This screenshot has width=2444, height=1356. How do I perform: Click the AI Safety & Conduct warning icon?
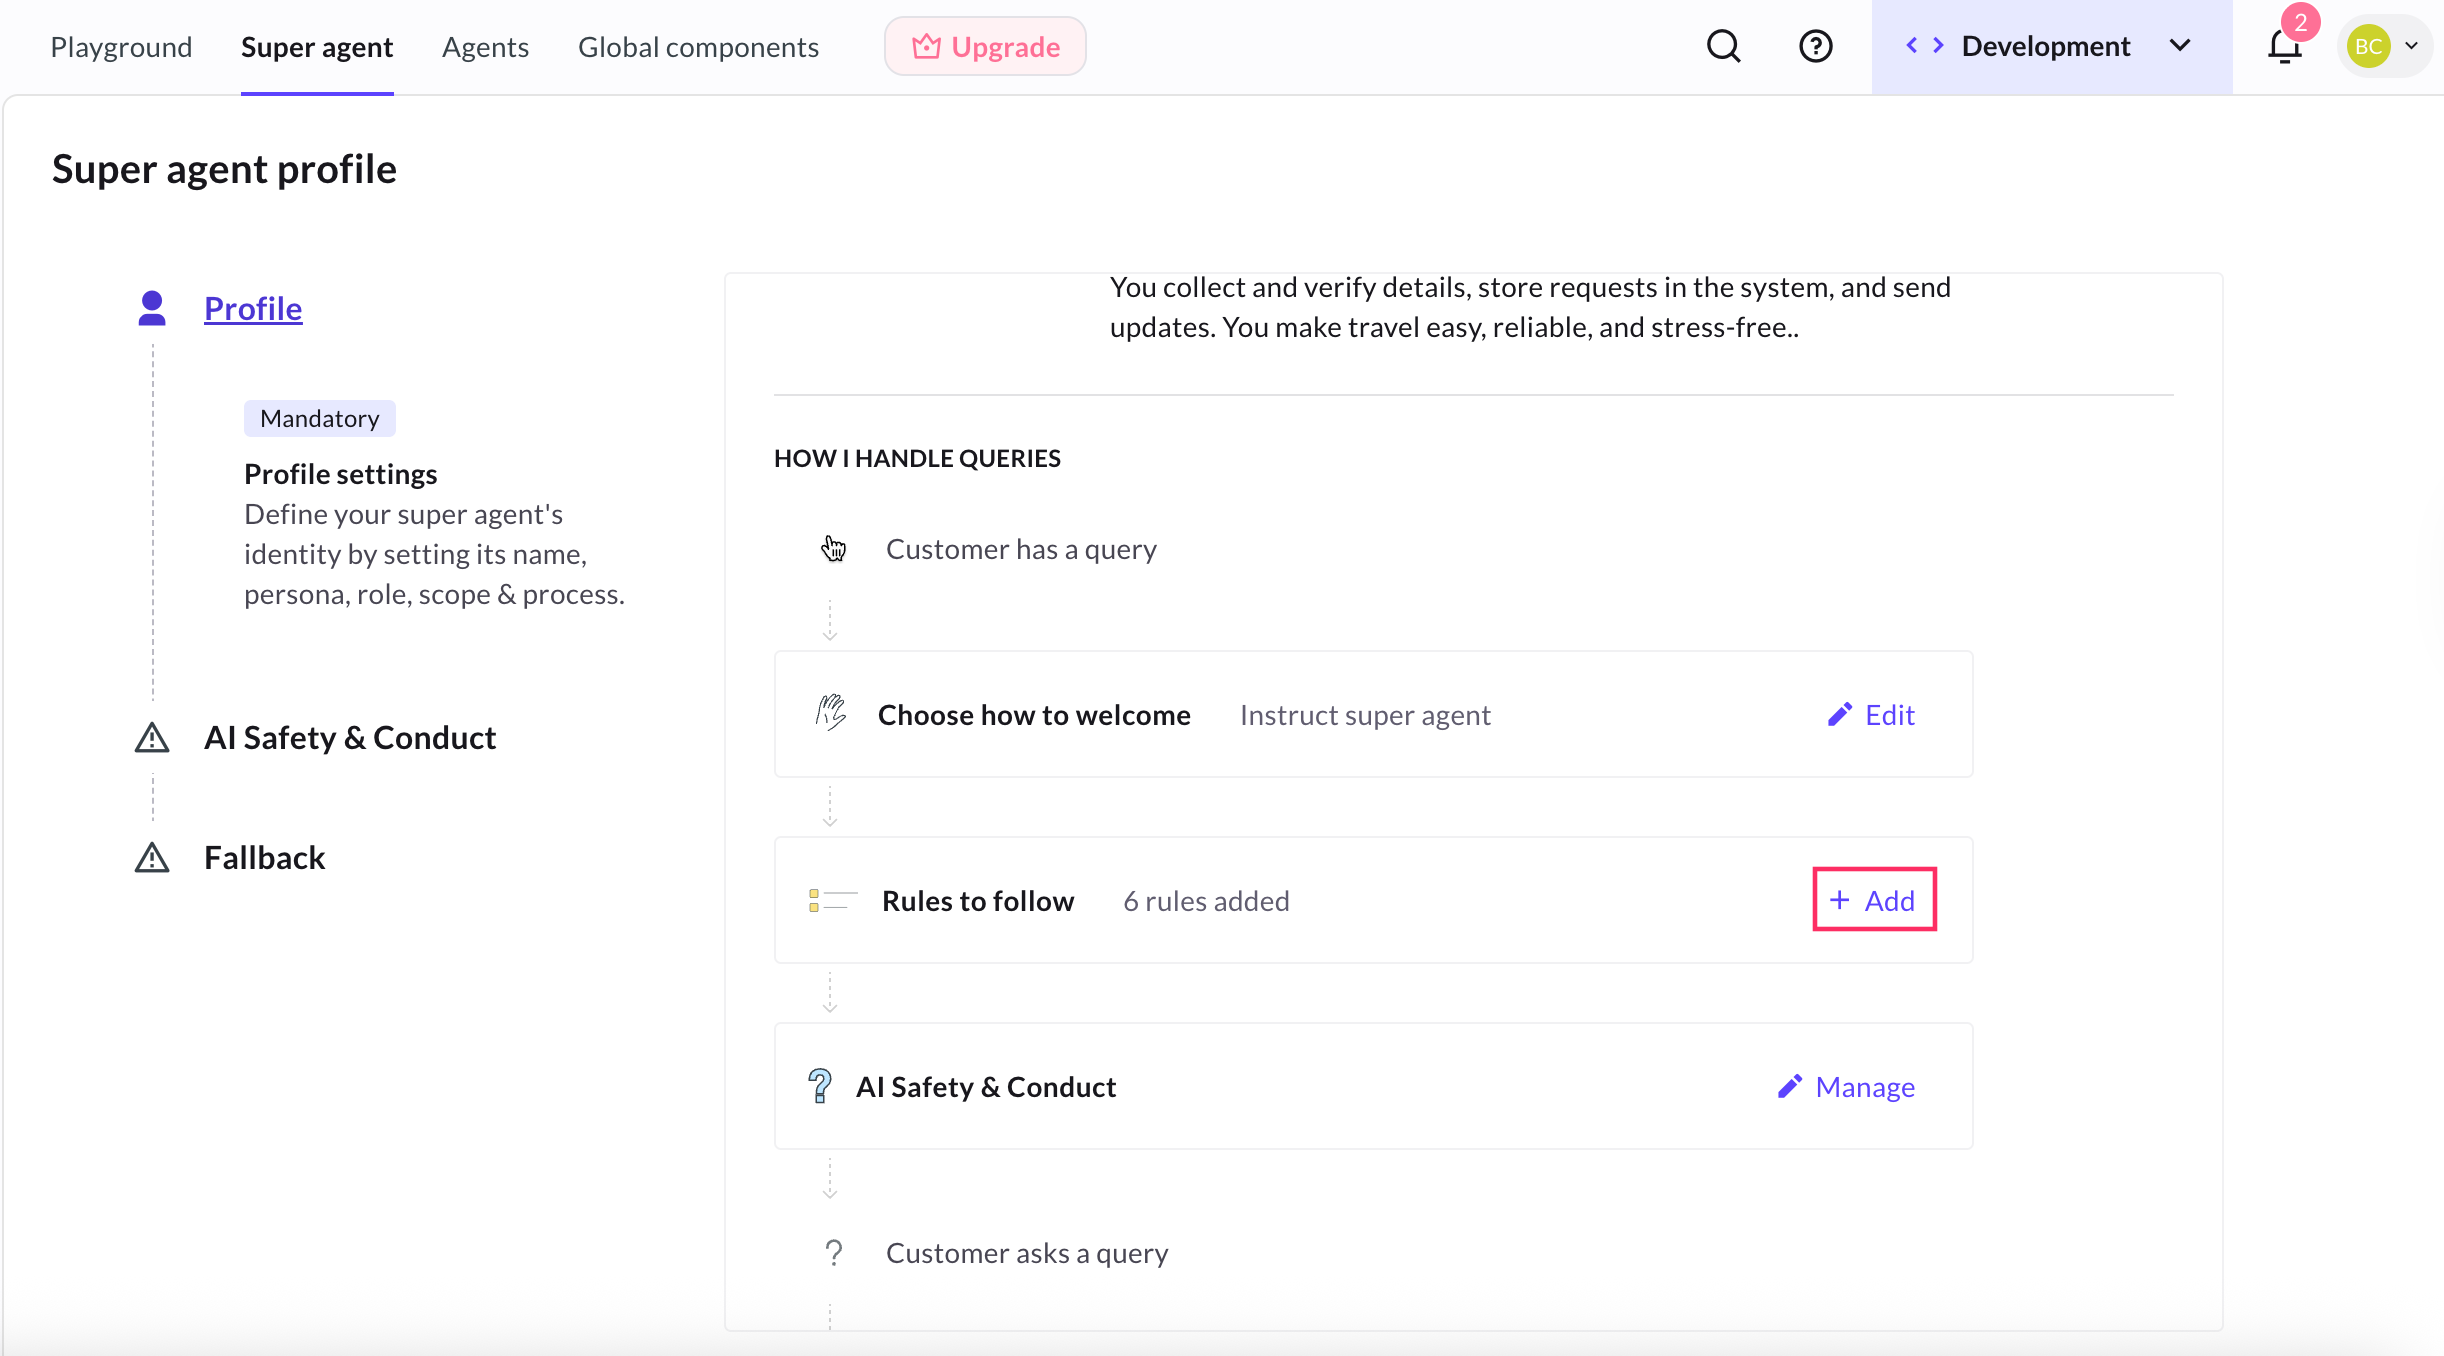[152, 738]
